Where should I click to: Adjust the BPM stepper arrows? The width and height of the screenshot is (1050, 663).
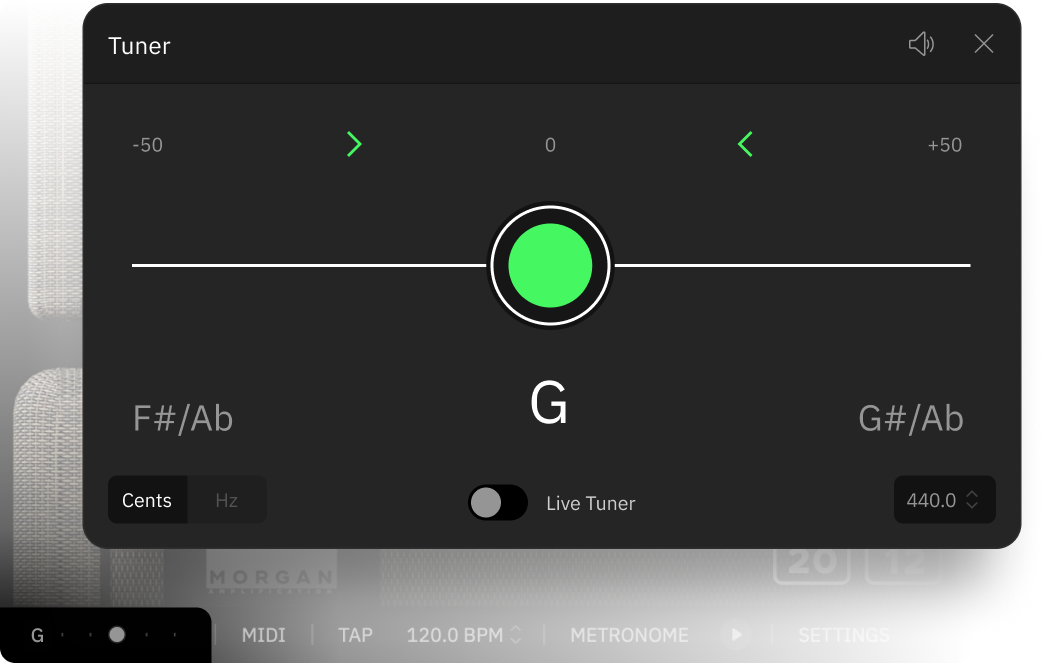(516, 635)
